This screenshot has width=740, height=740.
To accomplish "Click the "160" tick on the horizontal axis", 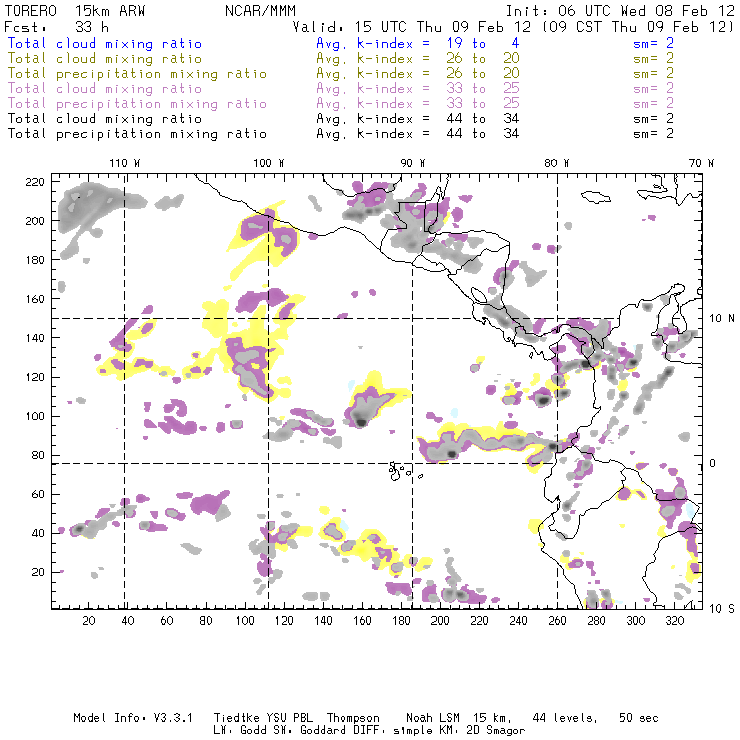I will tap(362, 621).
